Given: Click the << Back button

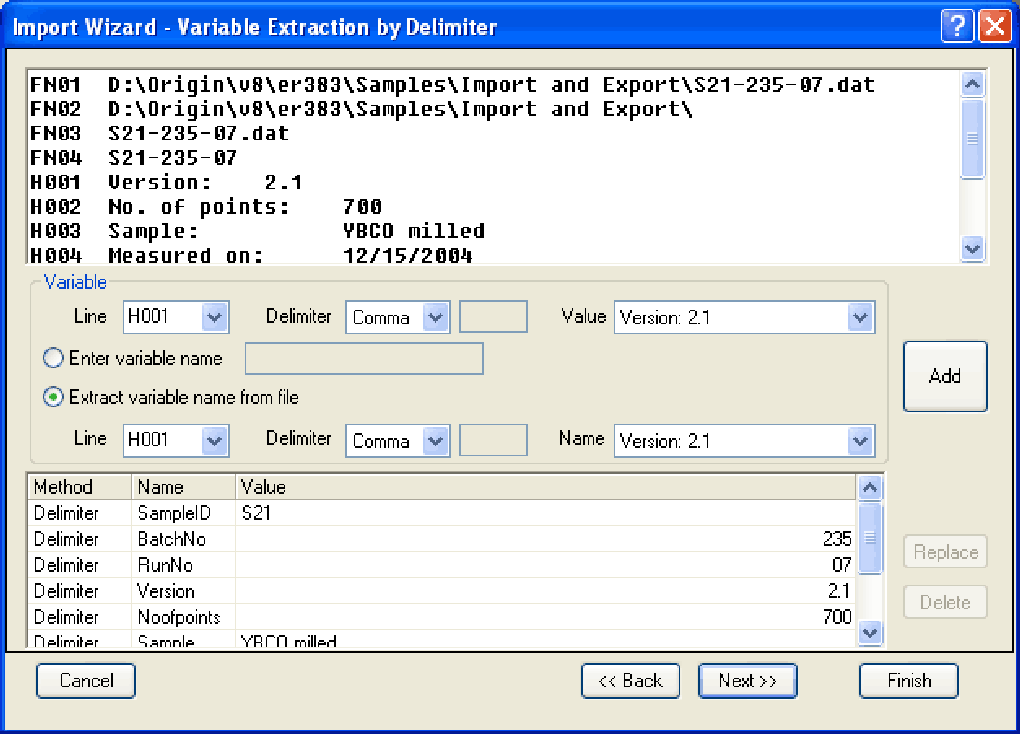Looking at the screenshot, I should point(630,681).
